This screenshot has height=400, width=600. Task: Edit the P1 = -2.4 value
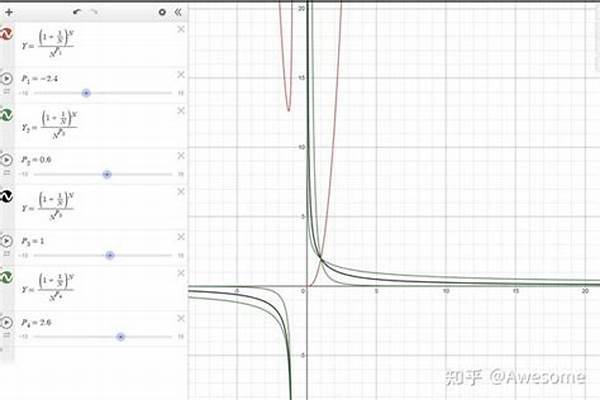39,79
